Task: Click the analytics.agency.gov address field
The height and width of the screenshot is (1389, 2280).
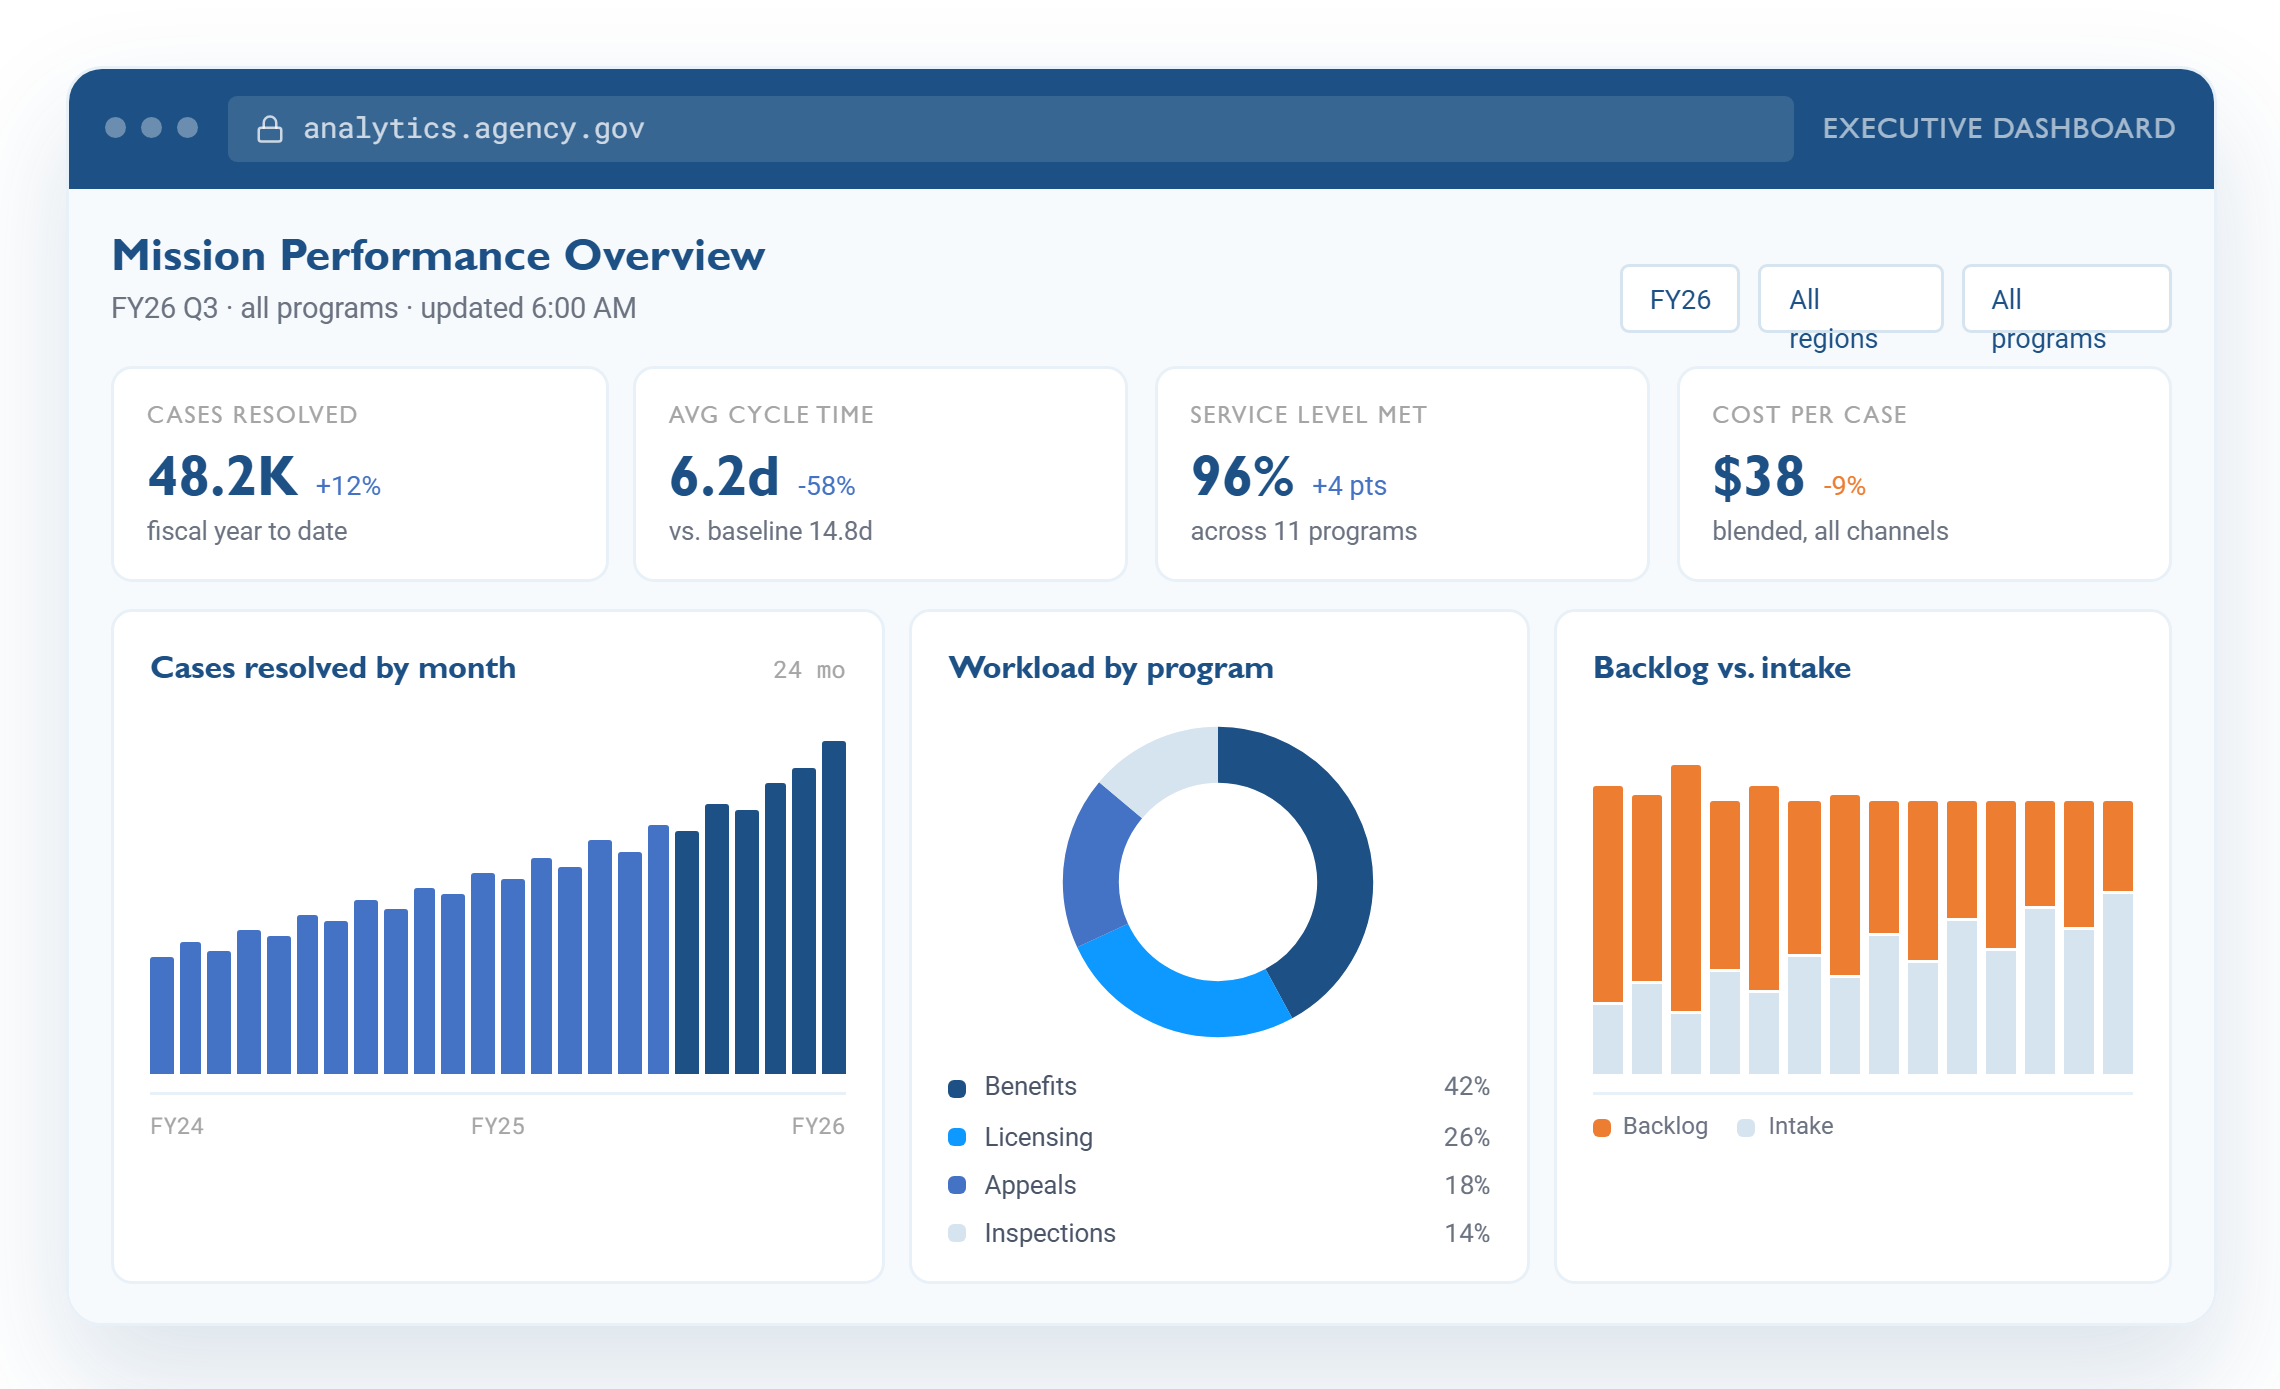Action: [x=1010, y=129]
